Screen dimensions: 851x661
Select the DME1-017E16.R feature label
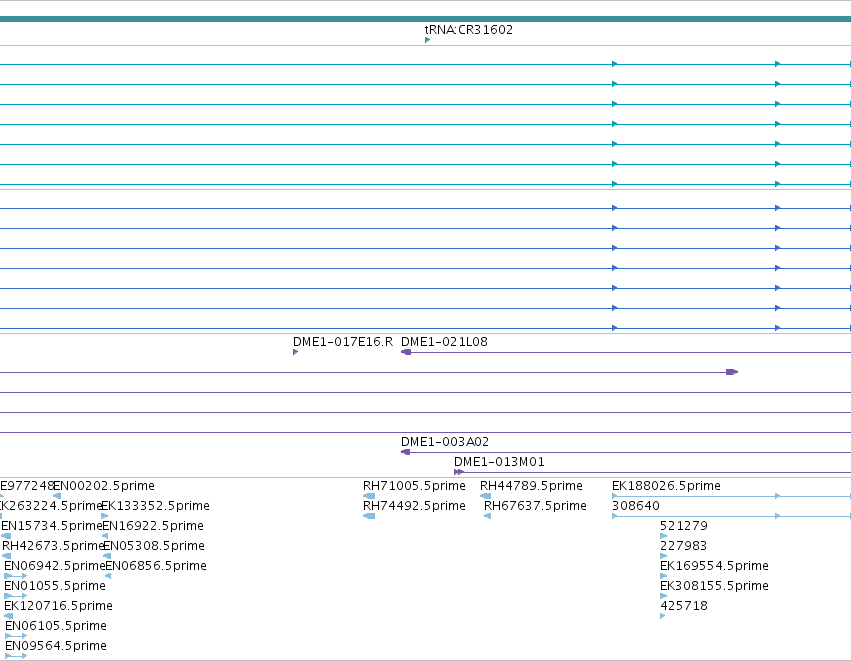point(342,341)
